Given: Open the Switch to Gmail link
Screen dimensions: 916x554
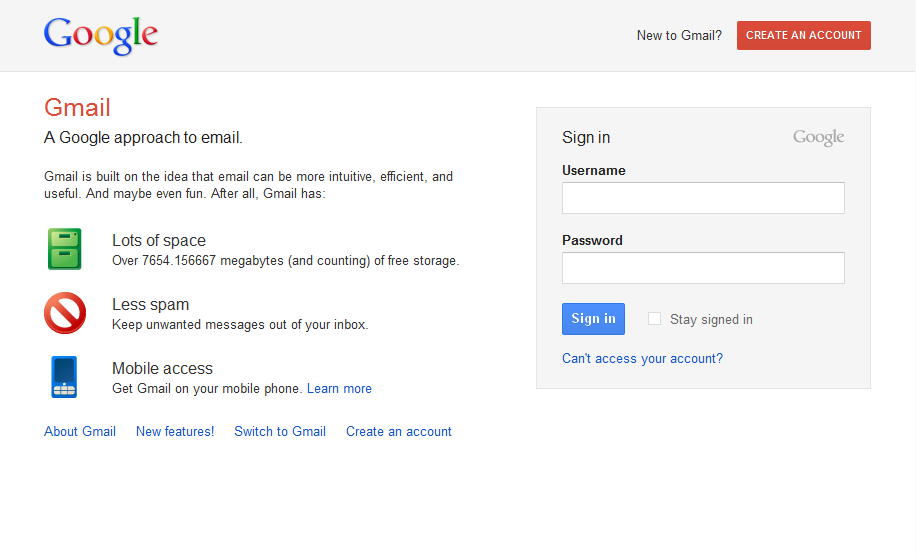Looking at the screenshot, I should pyautogui.click(x=280, y=431).
